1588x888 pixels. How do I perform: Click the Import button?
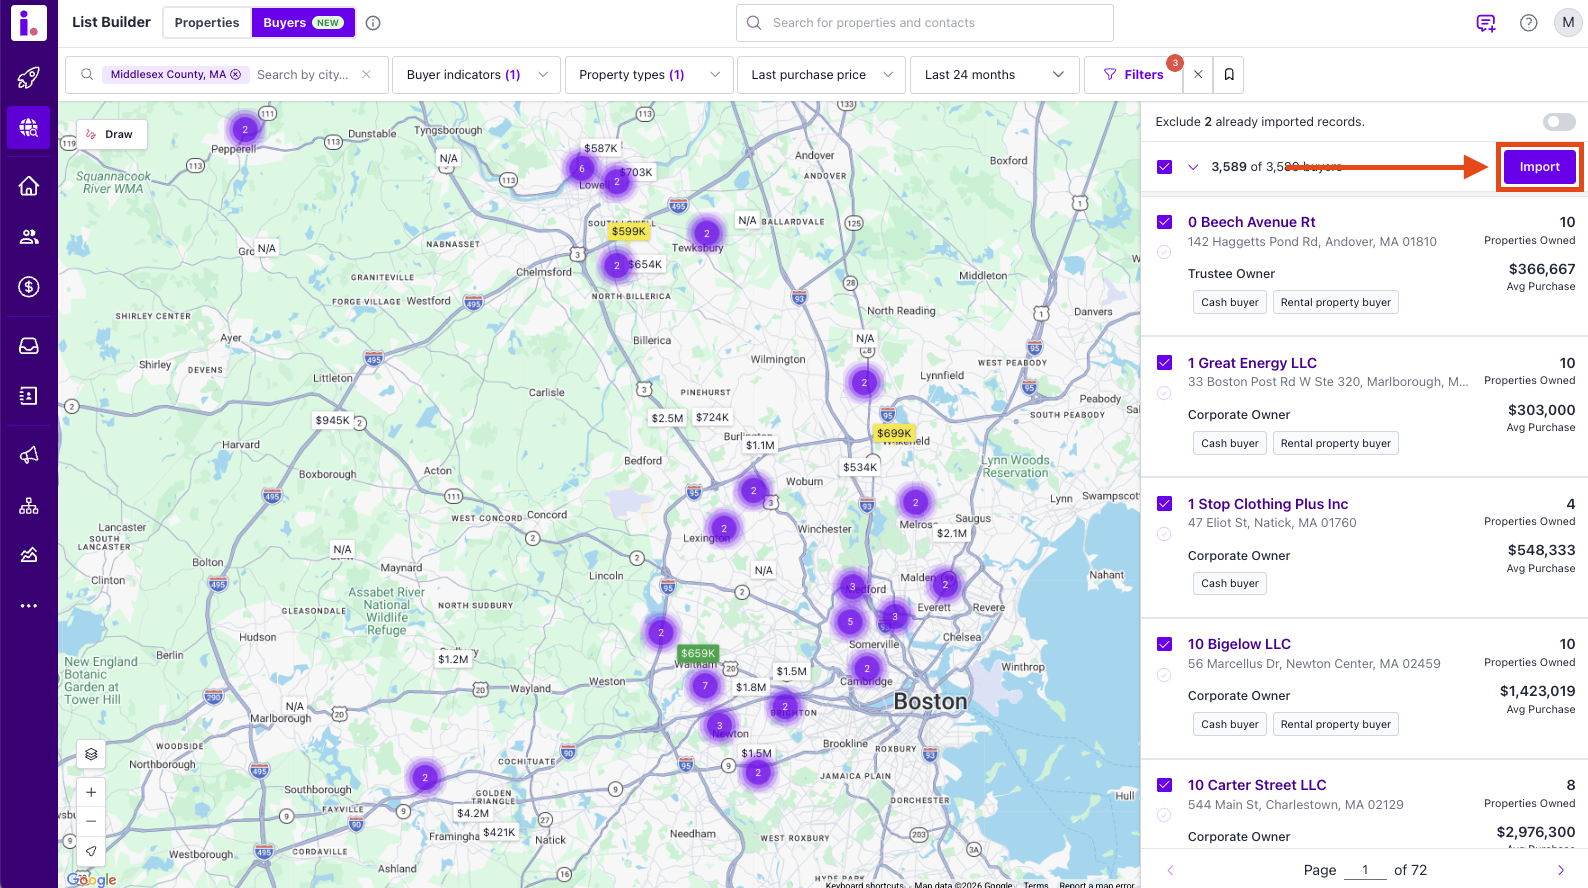point(1539,167)
